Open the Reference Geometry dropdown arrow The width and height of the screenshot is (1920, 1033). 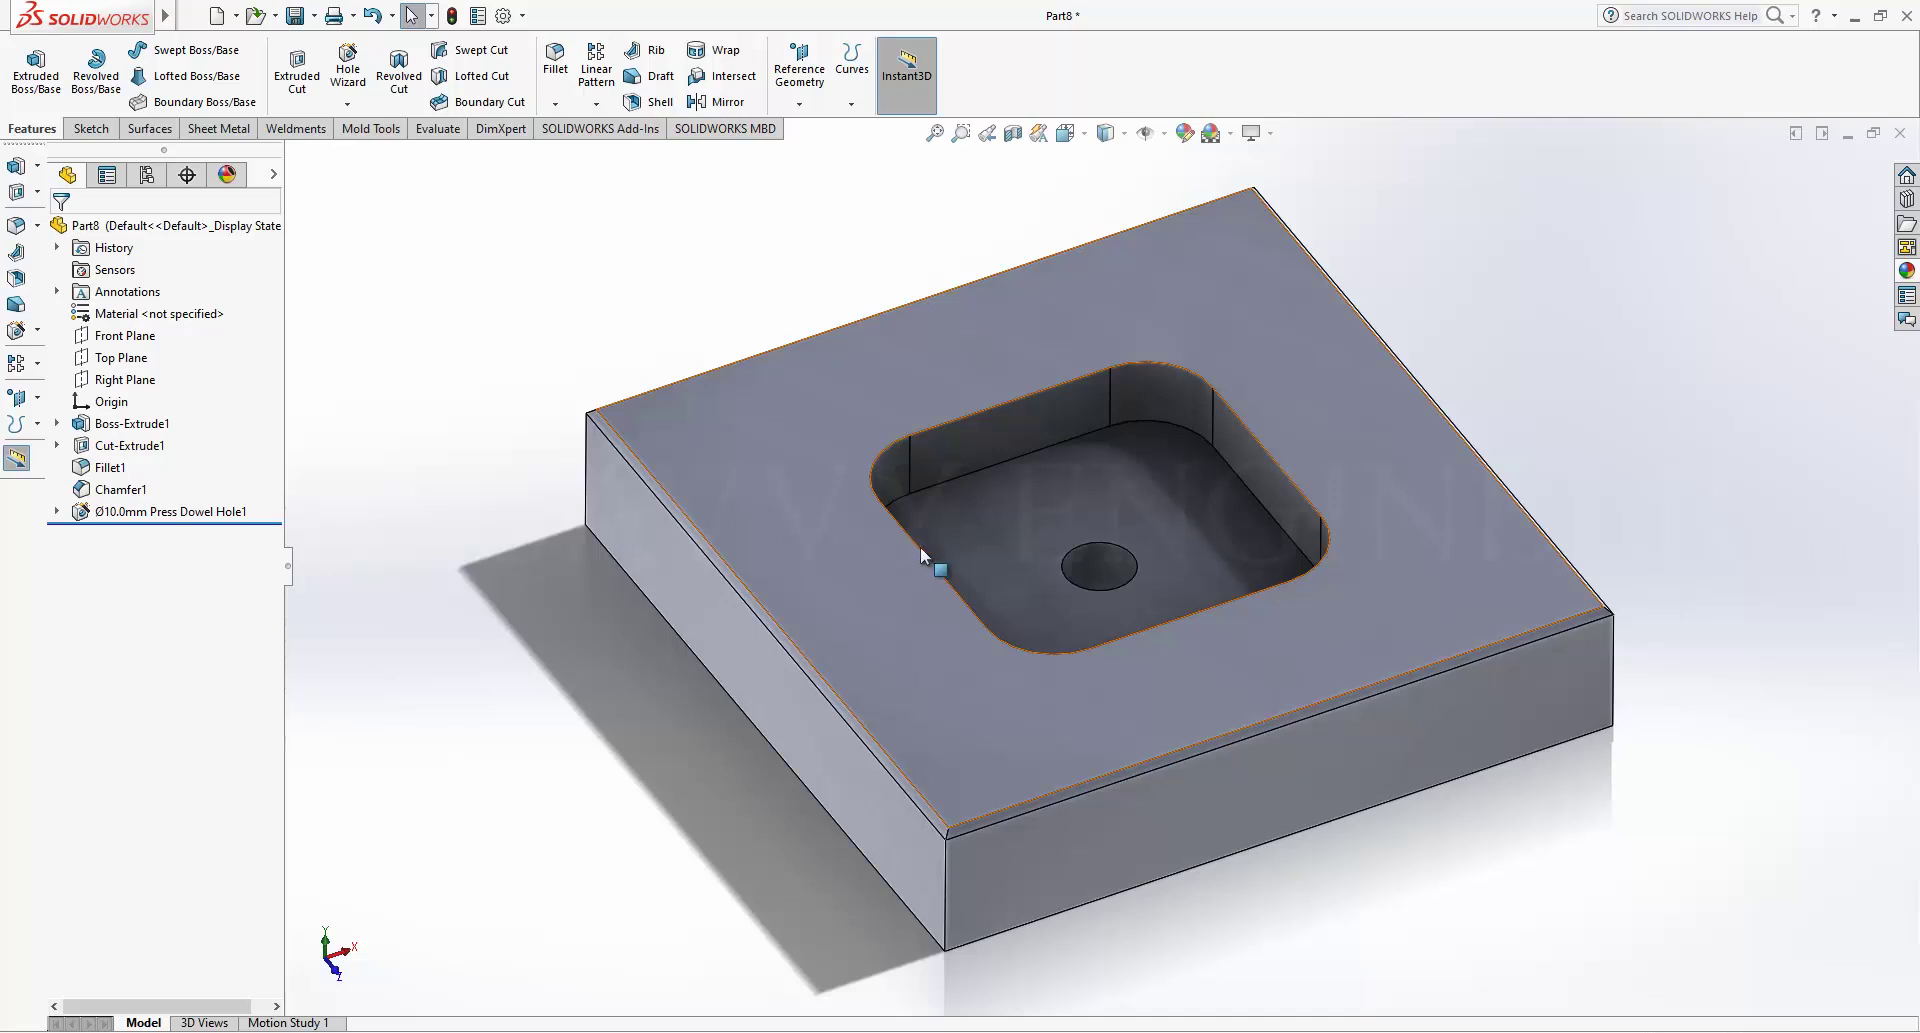(799, 104)
